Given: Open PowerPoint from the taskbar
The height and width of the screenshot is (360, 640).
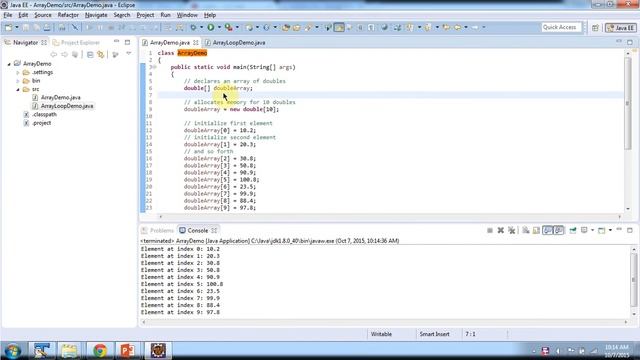Looking at the screenshot, I should [x=128, y=351].
